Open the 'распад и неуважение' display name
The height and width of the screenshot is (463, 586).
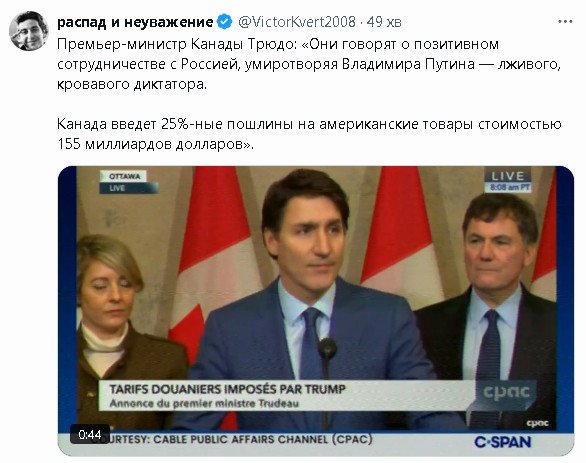pos(135,22)
